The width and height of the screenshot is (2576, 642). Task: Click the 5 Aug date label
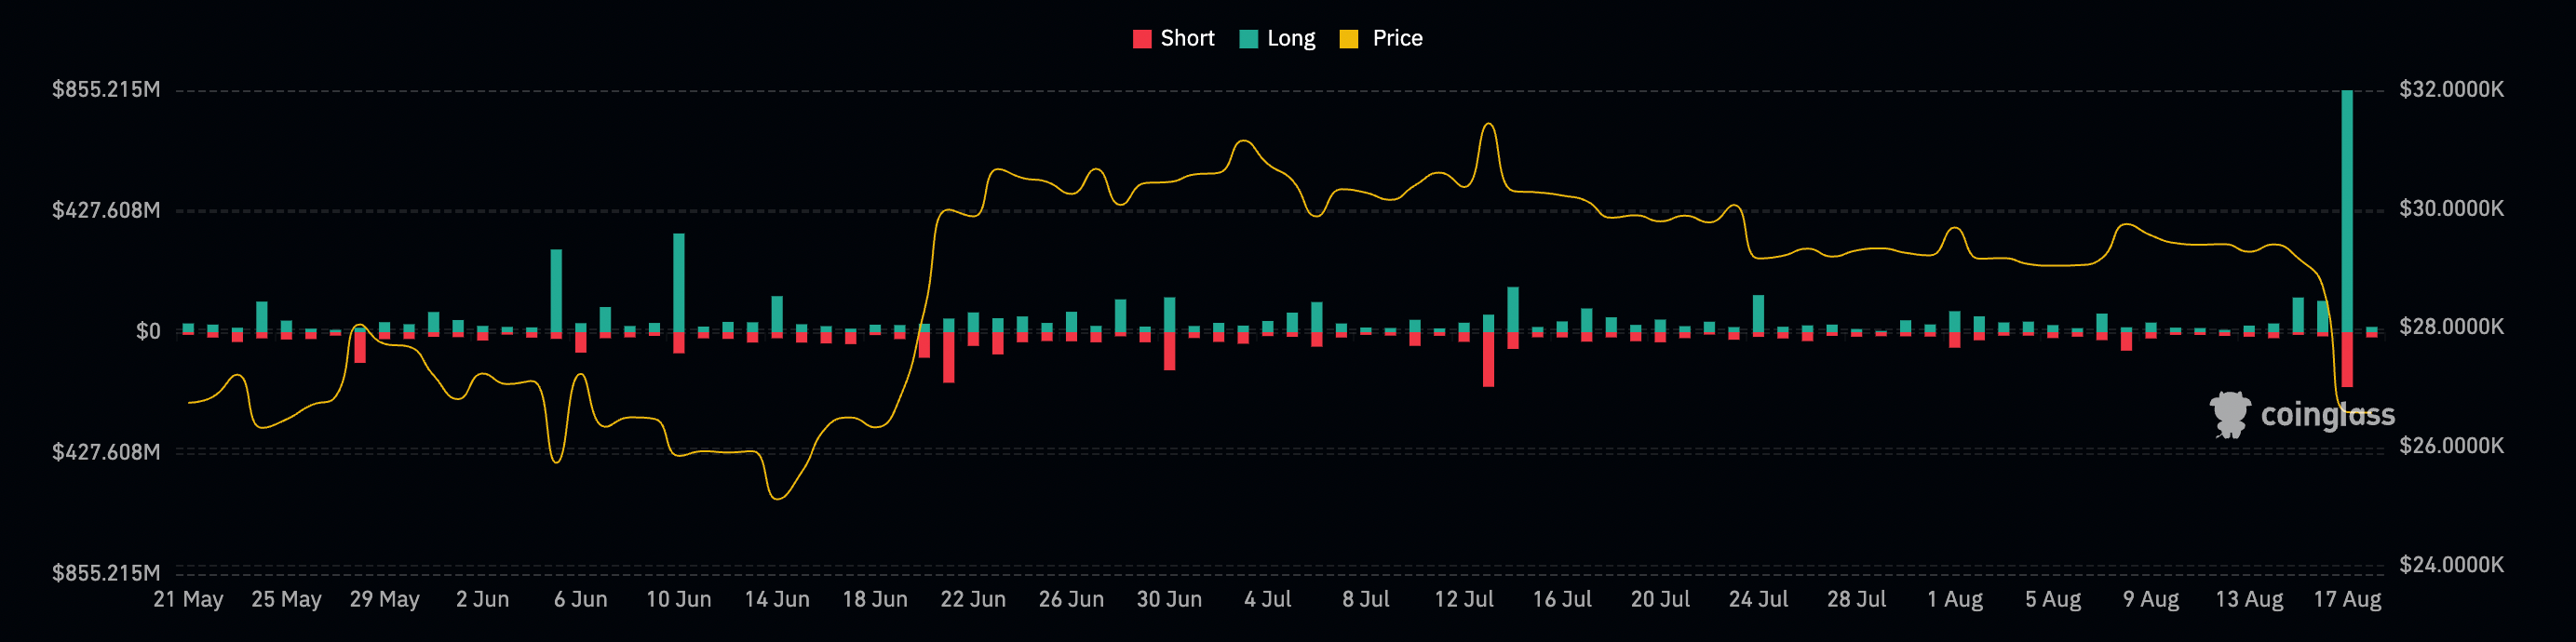[x=2052, y=599]
